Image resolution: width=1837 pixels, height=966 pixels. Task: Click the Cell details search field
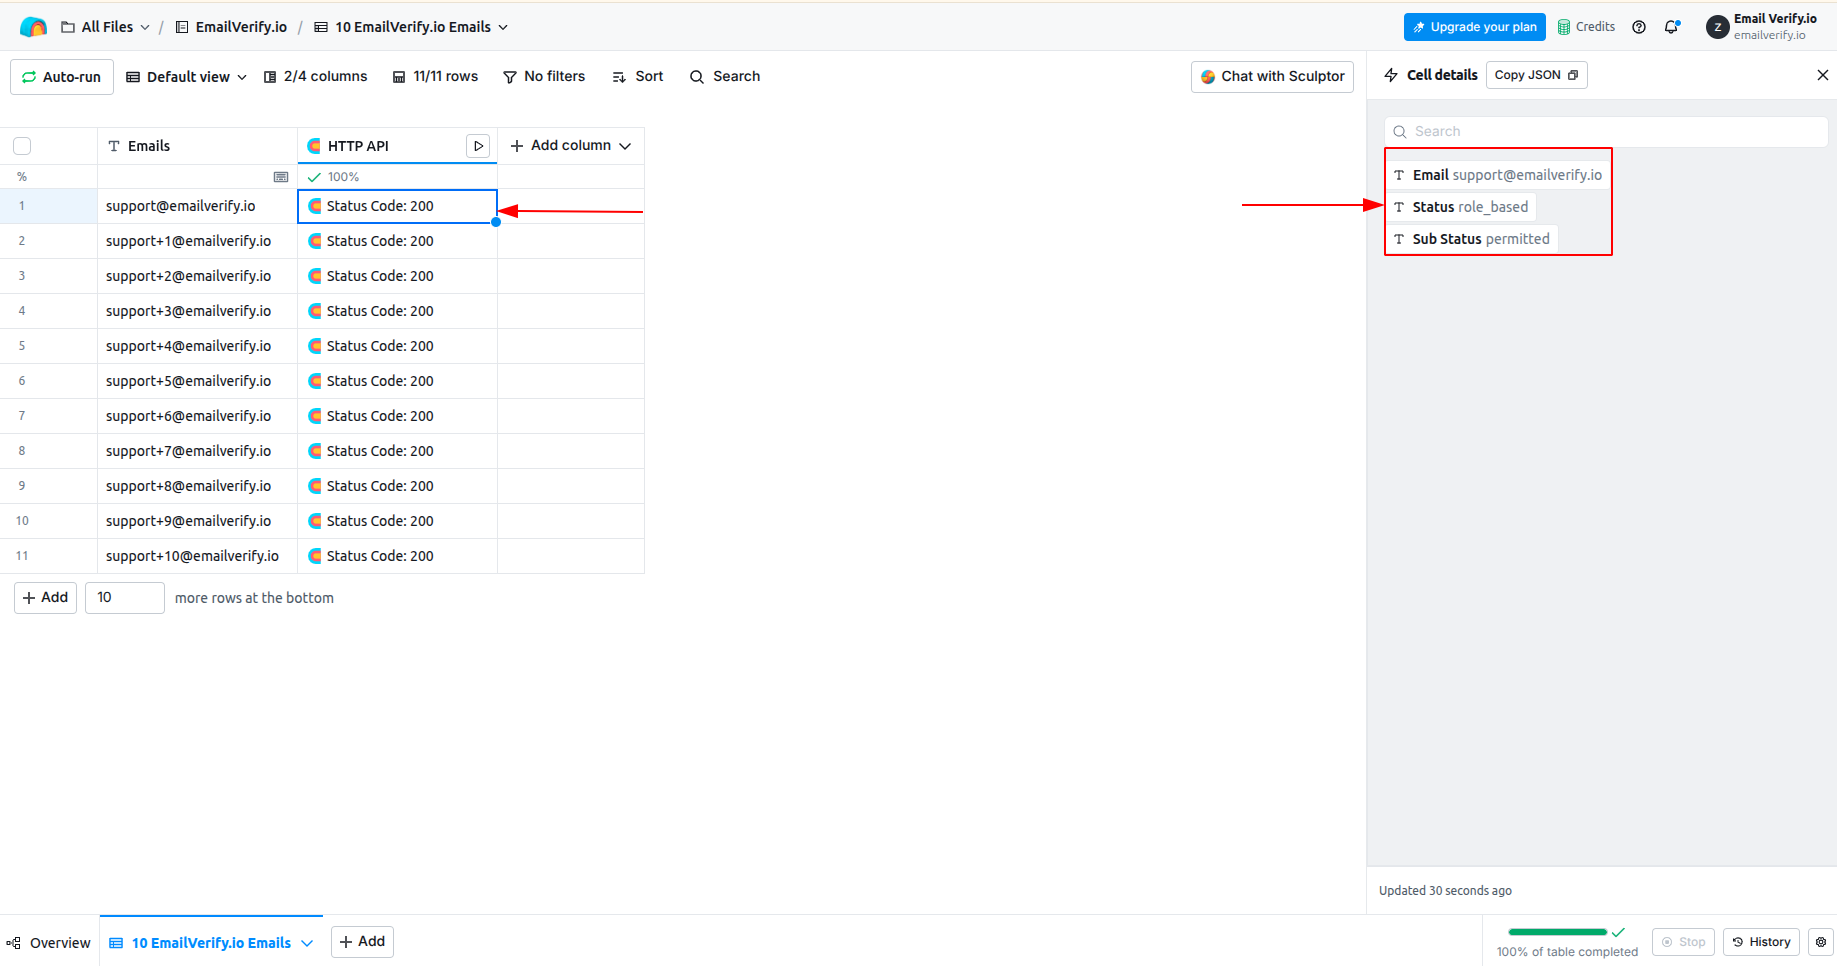1606,131
